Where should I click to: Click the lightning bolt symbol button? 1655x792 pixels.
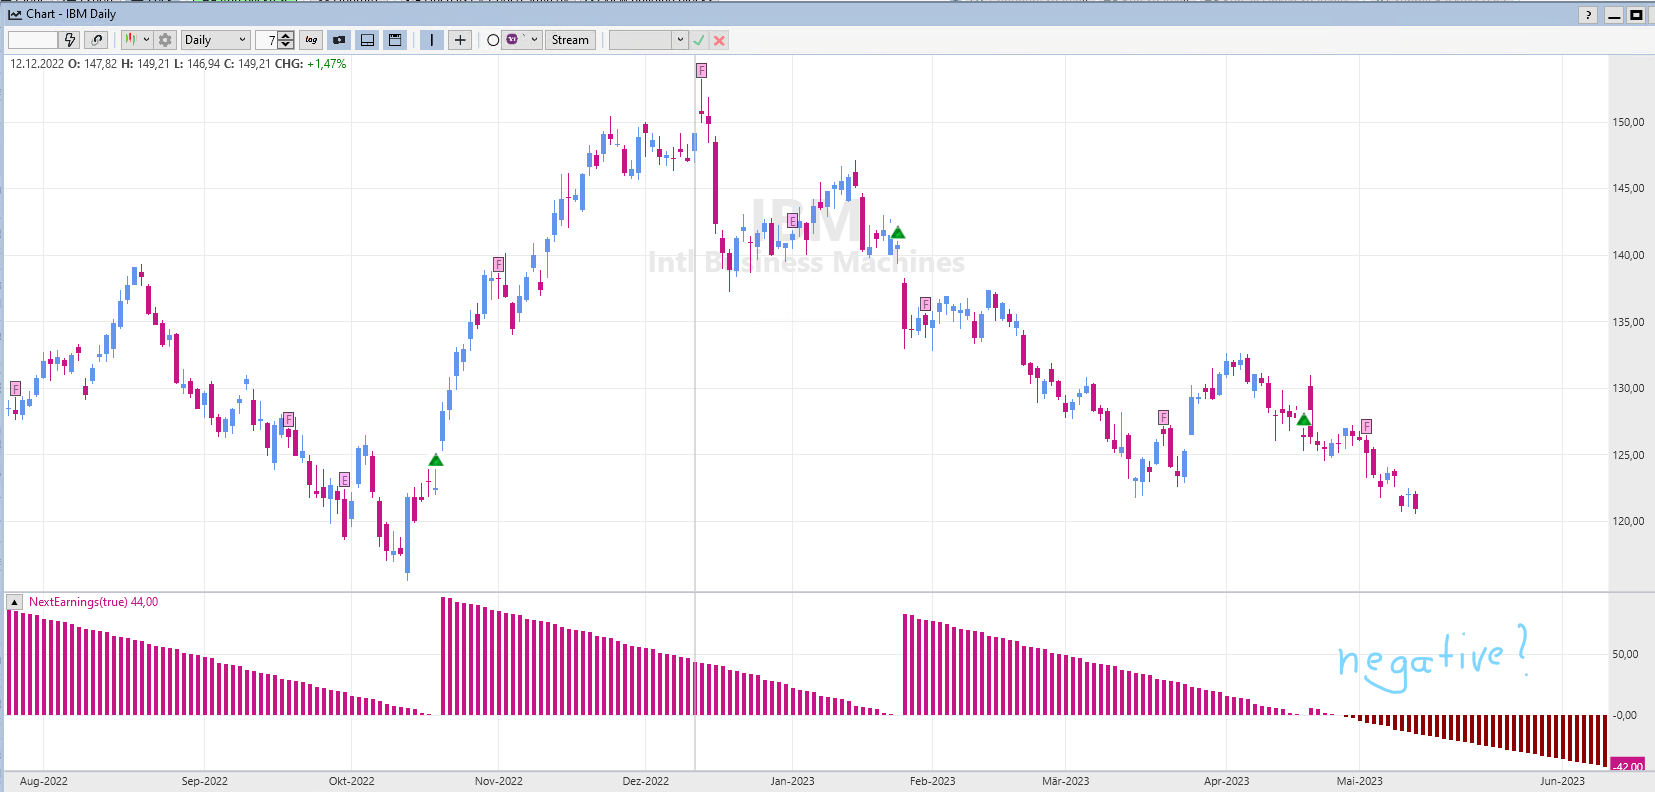(x=69, y=40)
